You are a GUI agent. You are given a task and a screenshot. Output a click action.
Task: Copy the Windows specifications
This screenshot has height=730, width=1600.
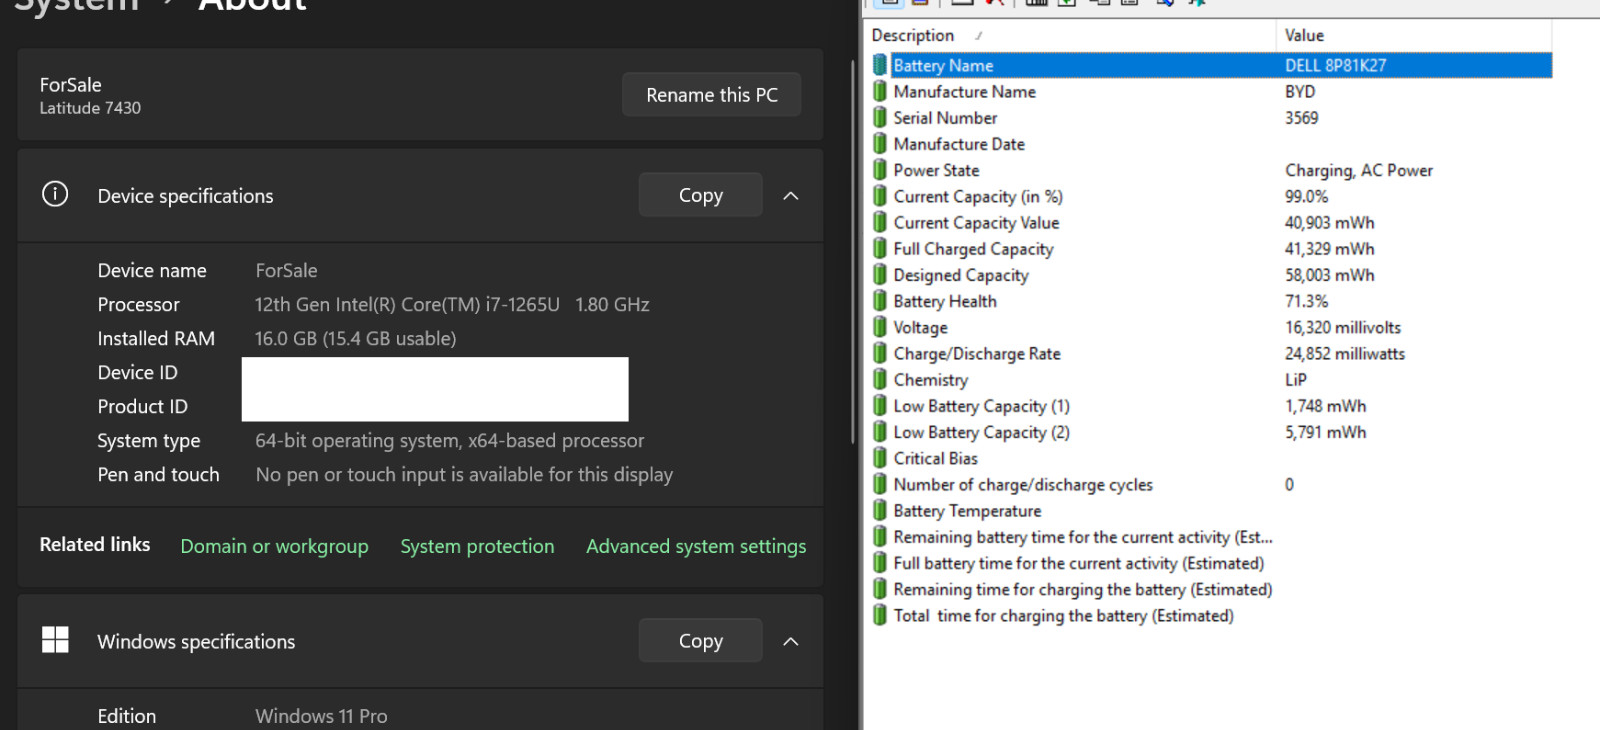(701, 641)
